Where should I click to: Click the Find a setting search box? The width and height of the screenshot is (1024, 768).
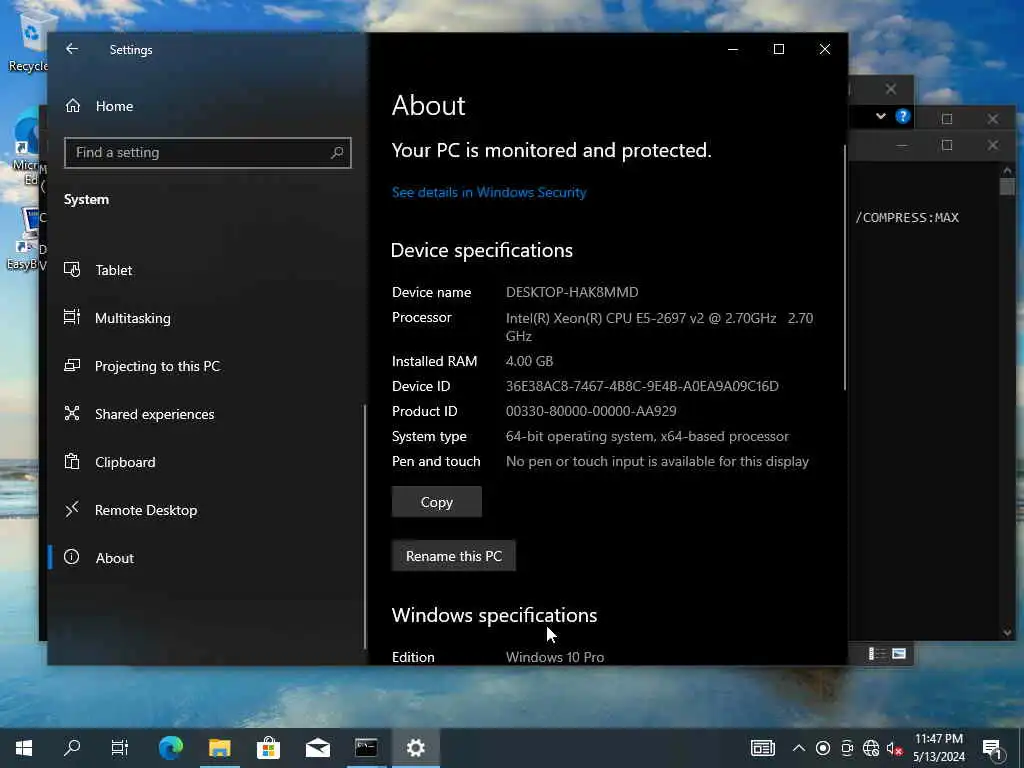(208, 153)
